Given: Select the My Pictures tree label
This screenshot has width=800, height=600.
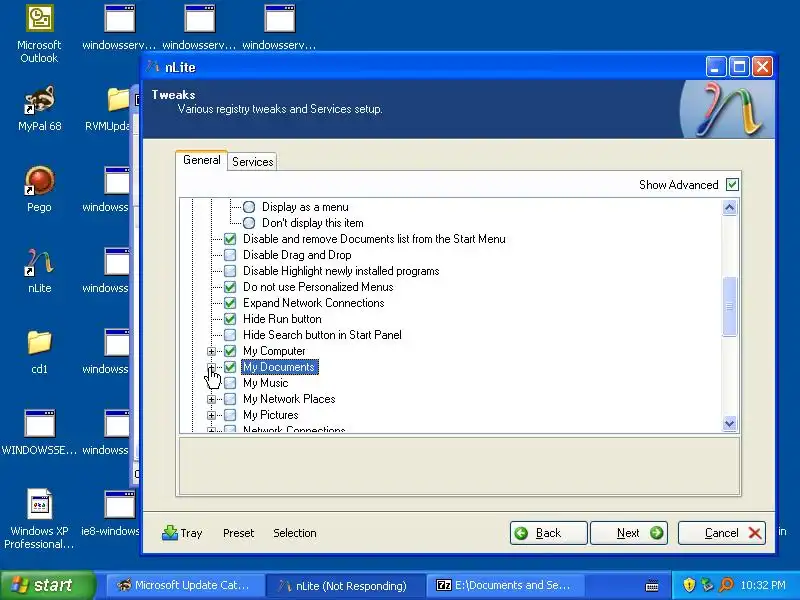Looking at the screenshot, I should coord(270,415).
